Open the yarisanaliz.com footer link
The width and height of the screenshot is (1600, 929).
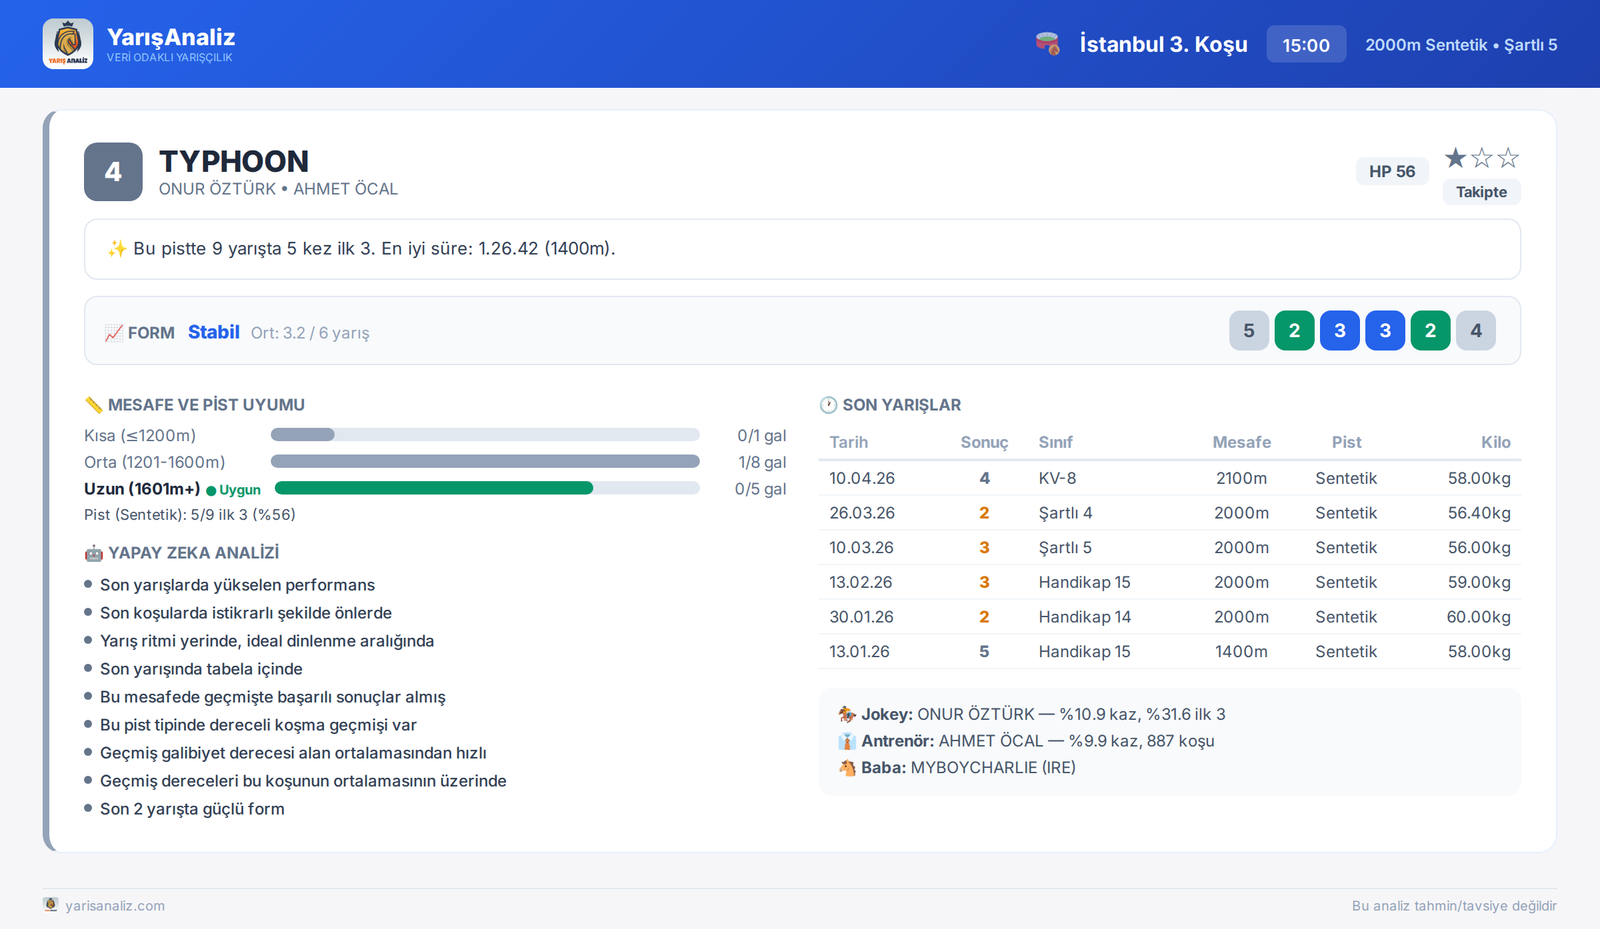tap(115, 906)
